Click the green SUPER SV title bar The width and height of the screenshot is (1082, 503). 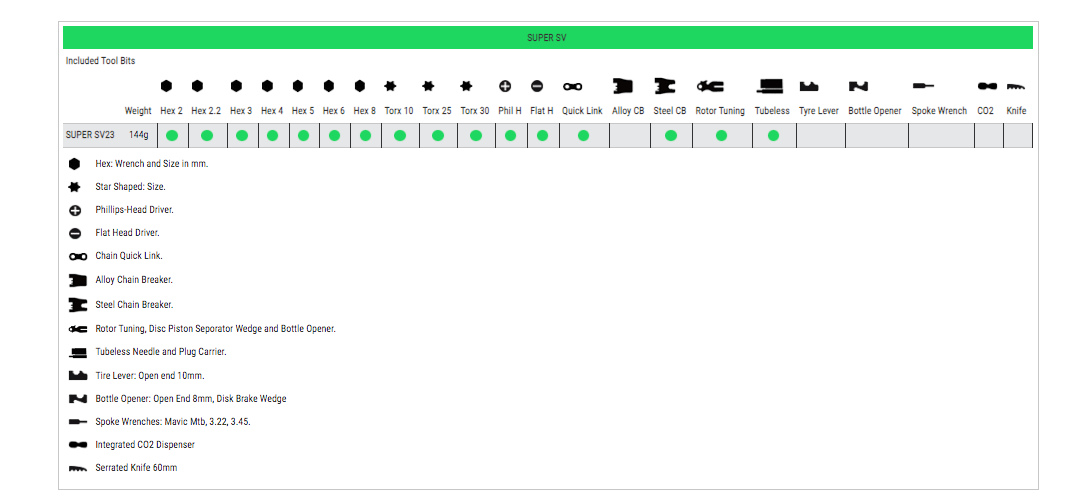[x=547, y=38]
